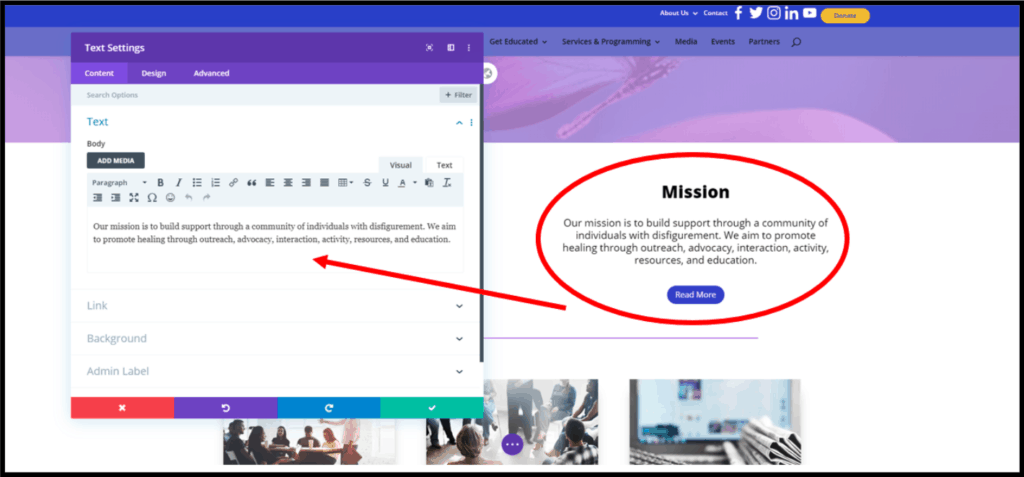Image resolution: width=1024 pixels, height=477 pixels.
Task: Expand the Background settings section
Action: pyautogui.click(x=275, y=339)
